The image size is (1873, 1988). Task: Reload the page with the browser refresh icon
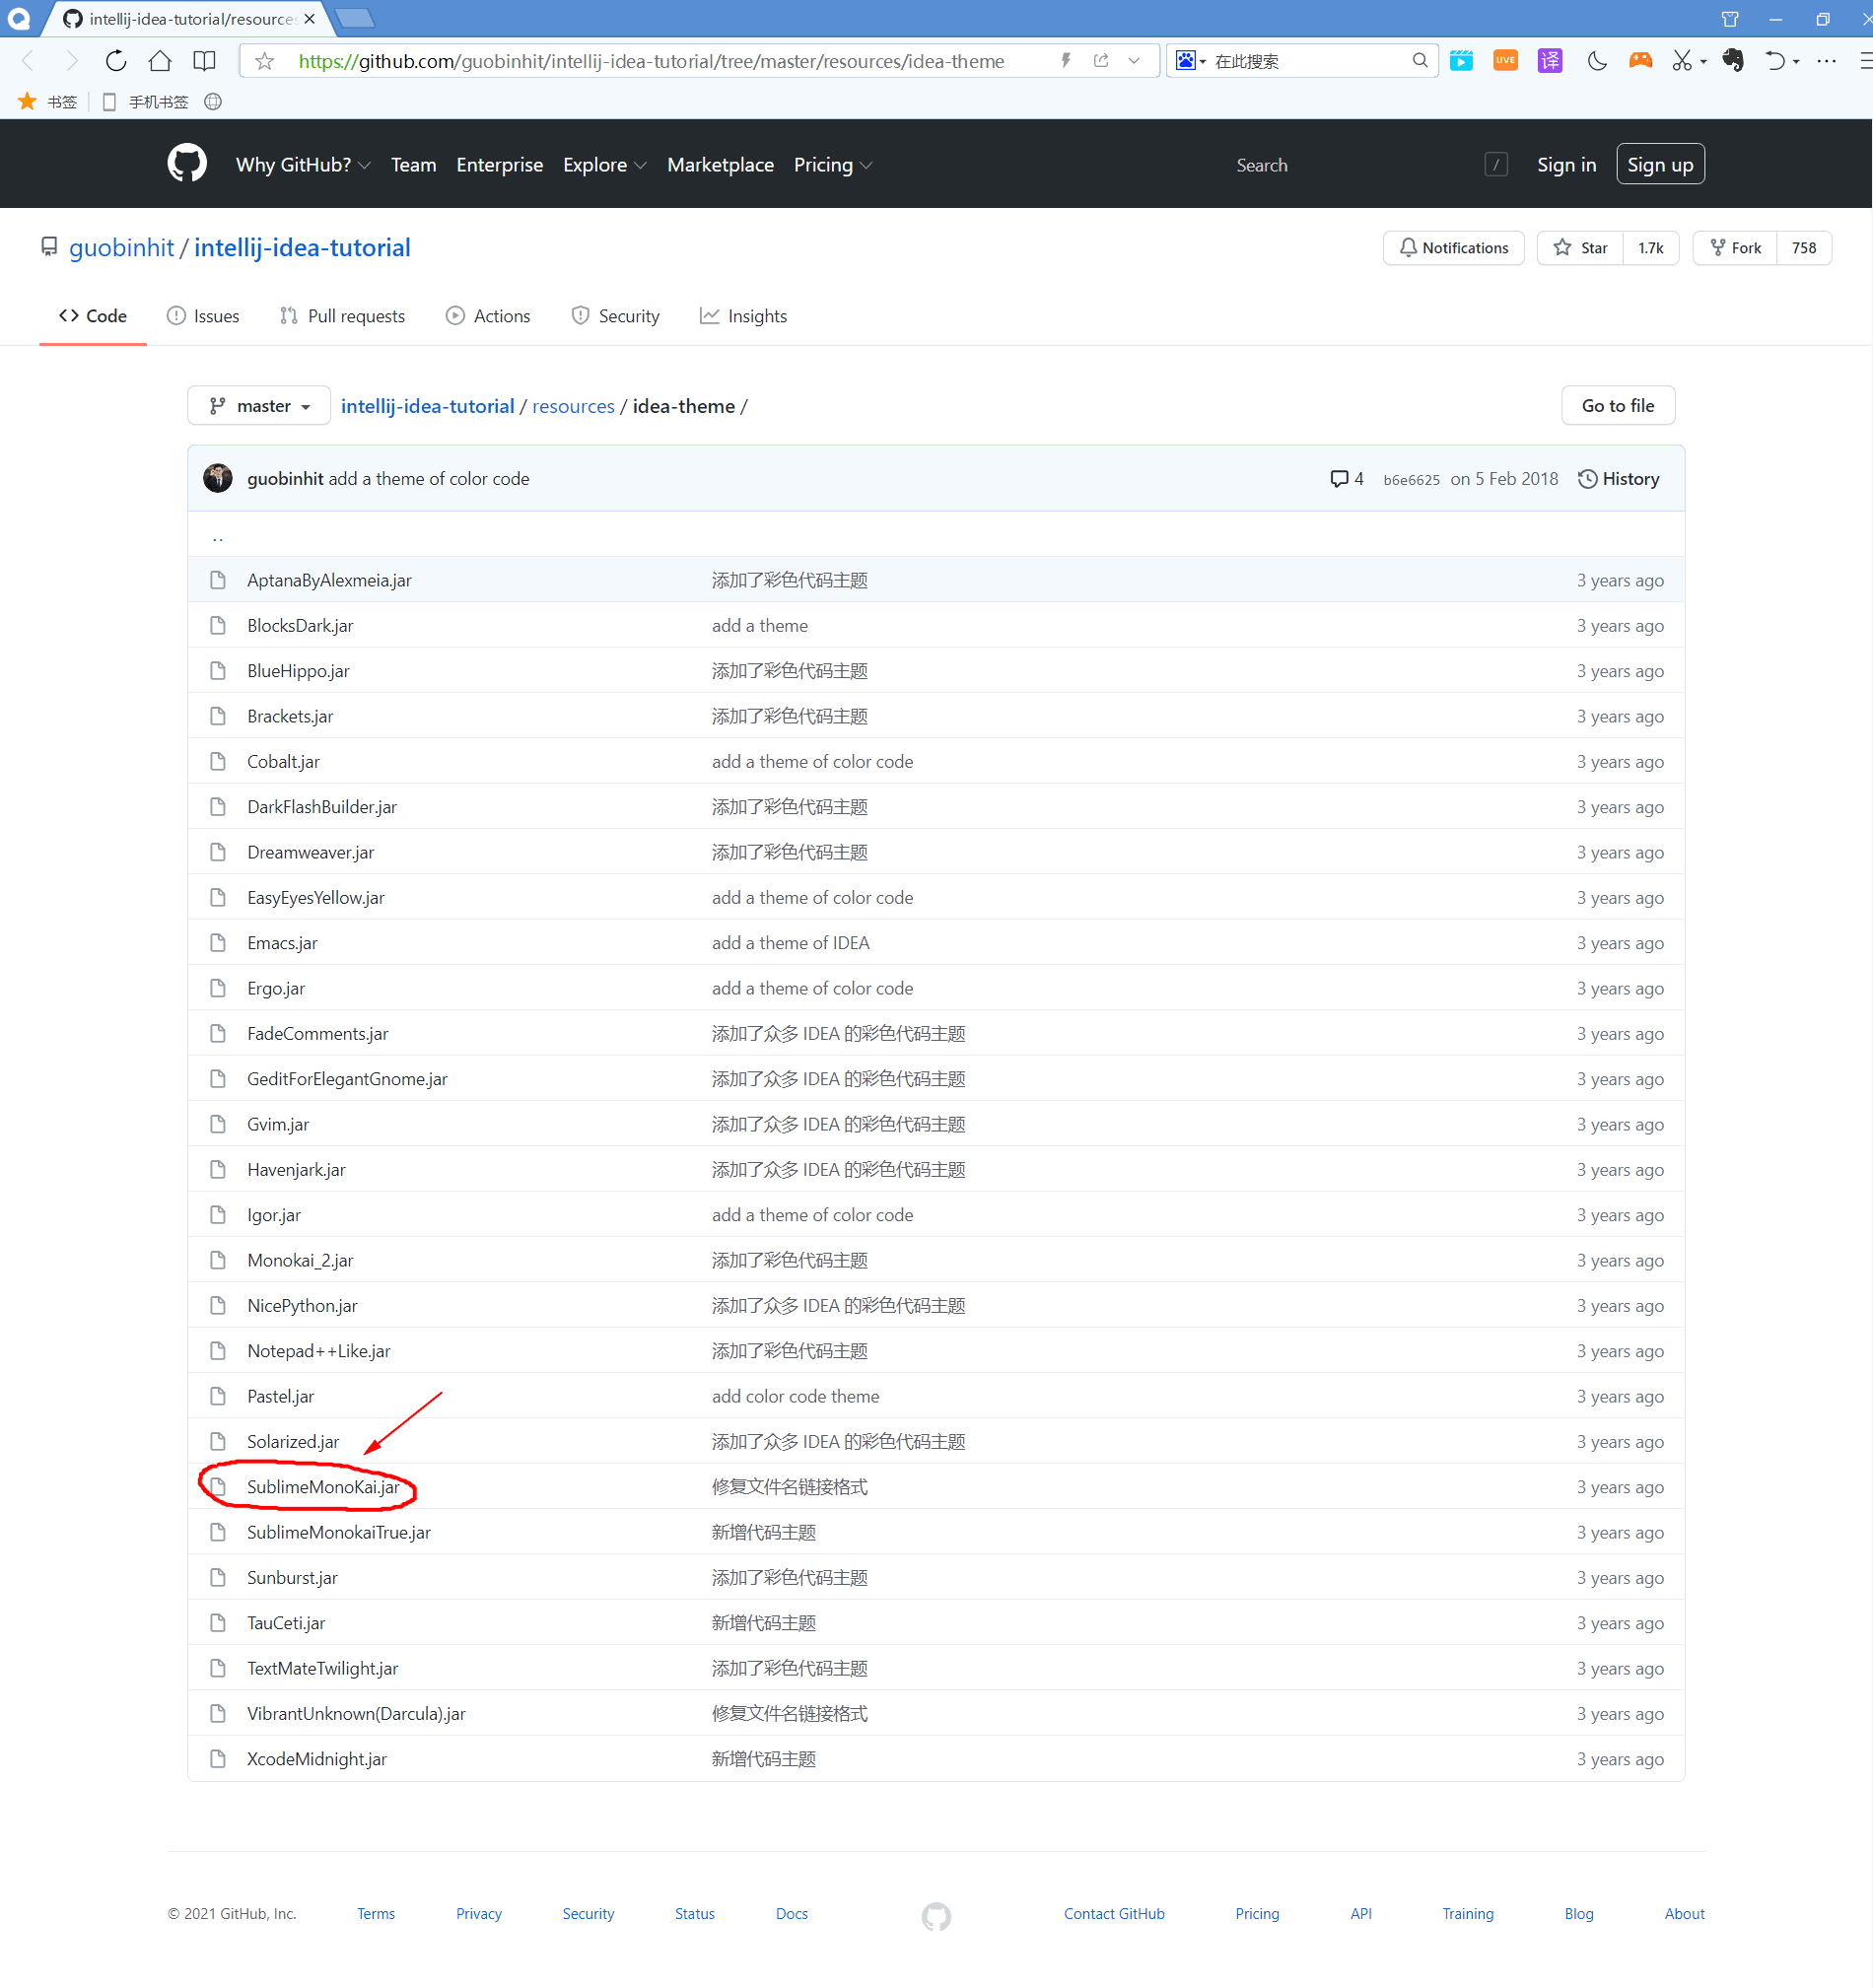click(116, 61)
